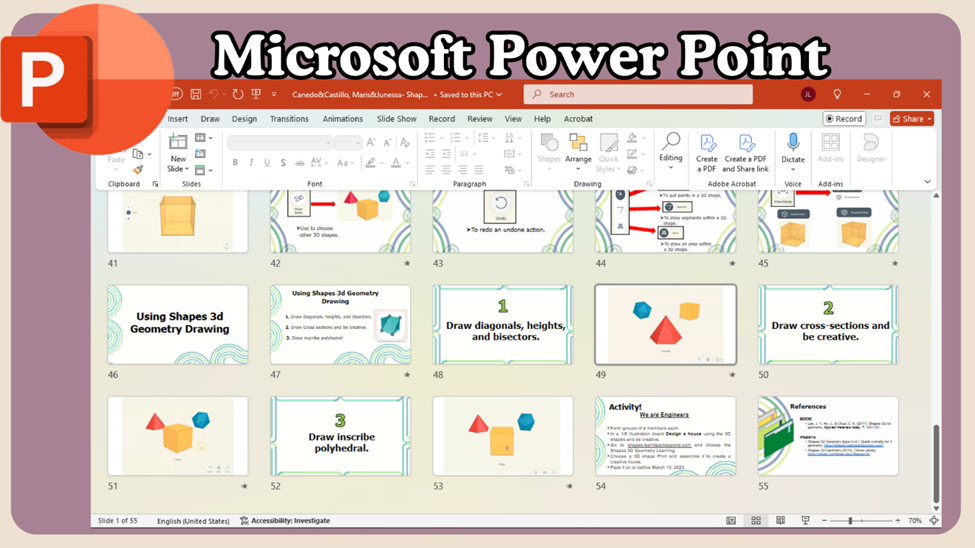975x548 pixels.
Task: Click 'Accessibility: Investigate' in status bar
Action: click(x=285, y=521)
